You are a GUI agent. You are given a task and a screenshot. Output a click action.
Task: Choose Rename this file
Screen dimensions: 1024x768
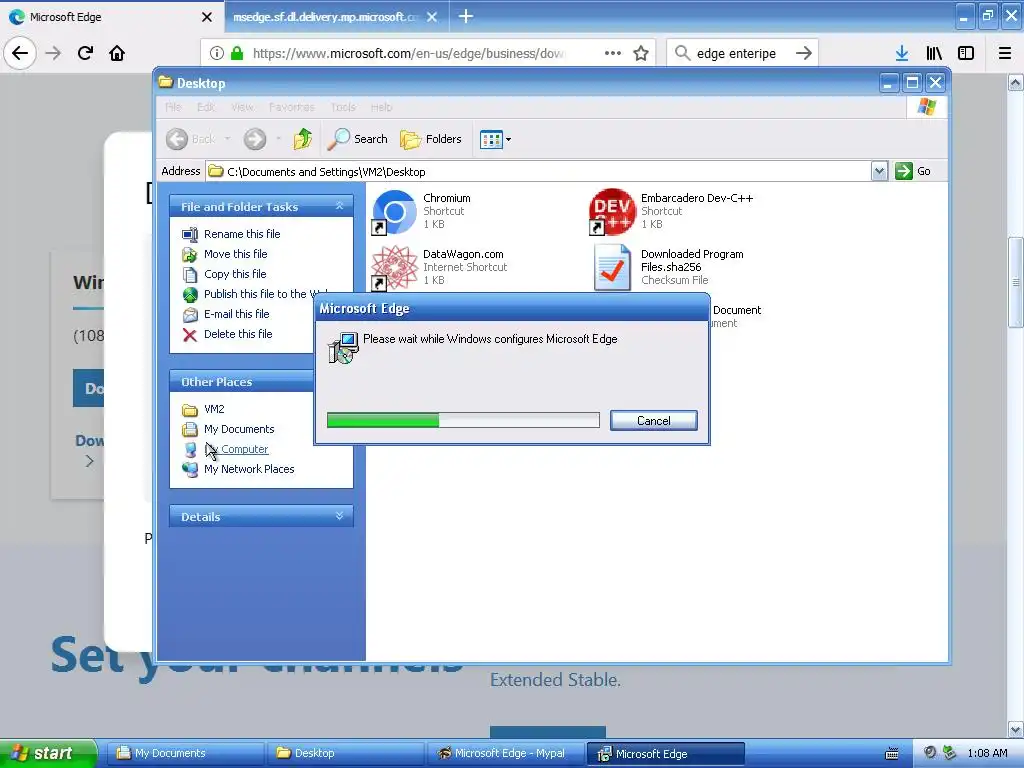242,234
